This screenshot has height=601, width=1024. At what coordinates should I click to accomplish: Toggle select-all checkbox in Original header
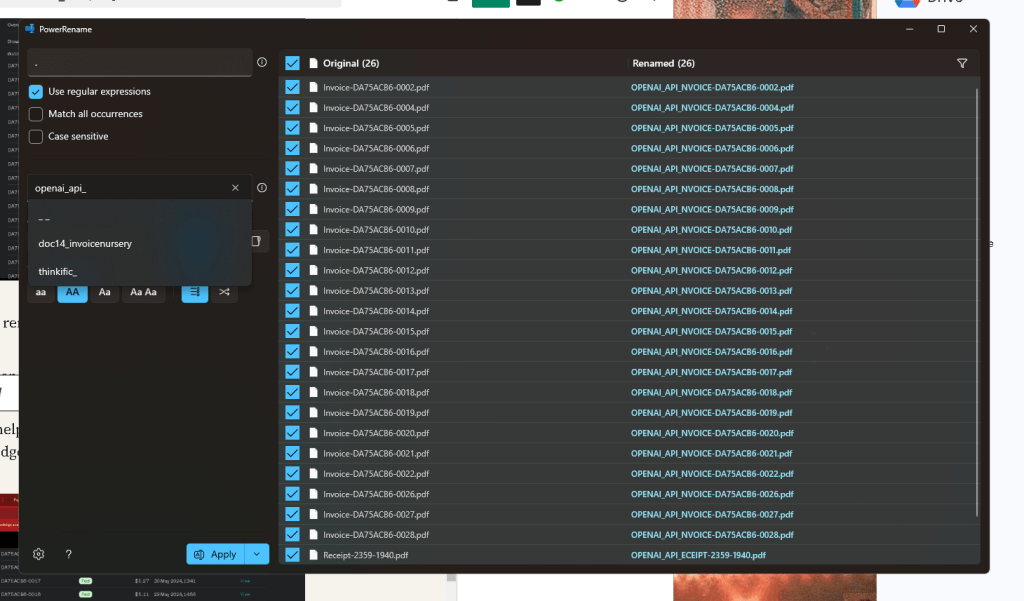click(x=293, y=63)
